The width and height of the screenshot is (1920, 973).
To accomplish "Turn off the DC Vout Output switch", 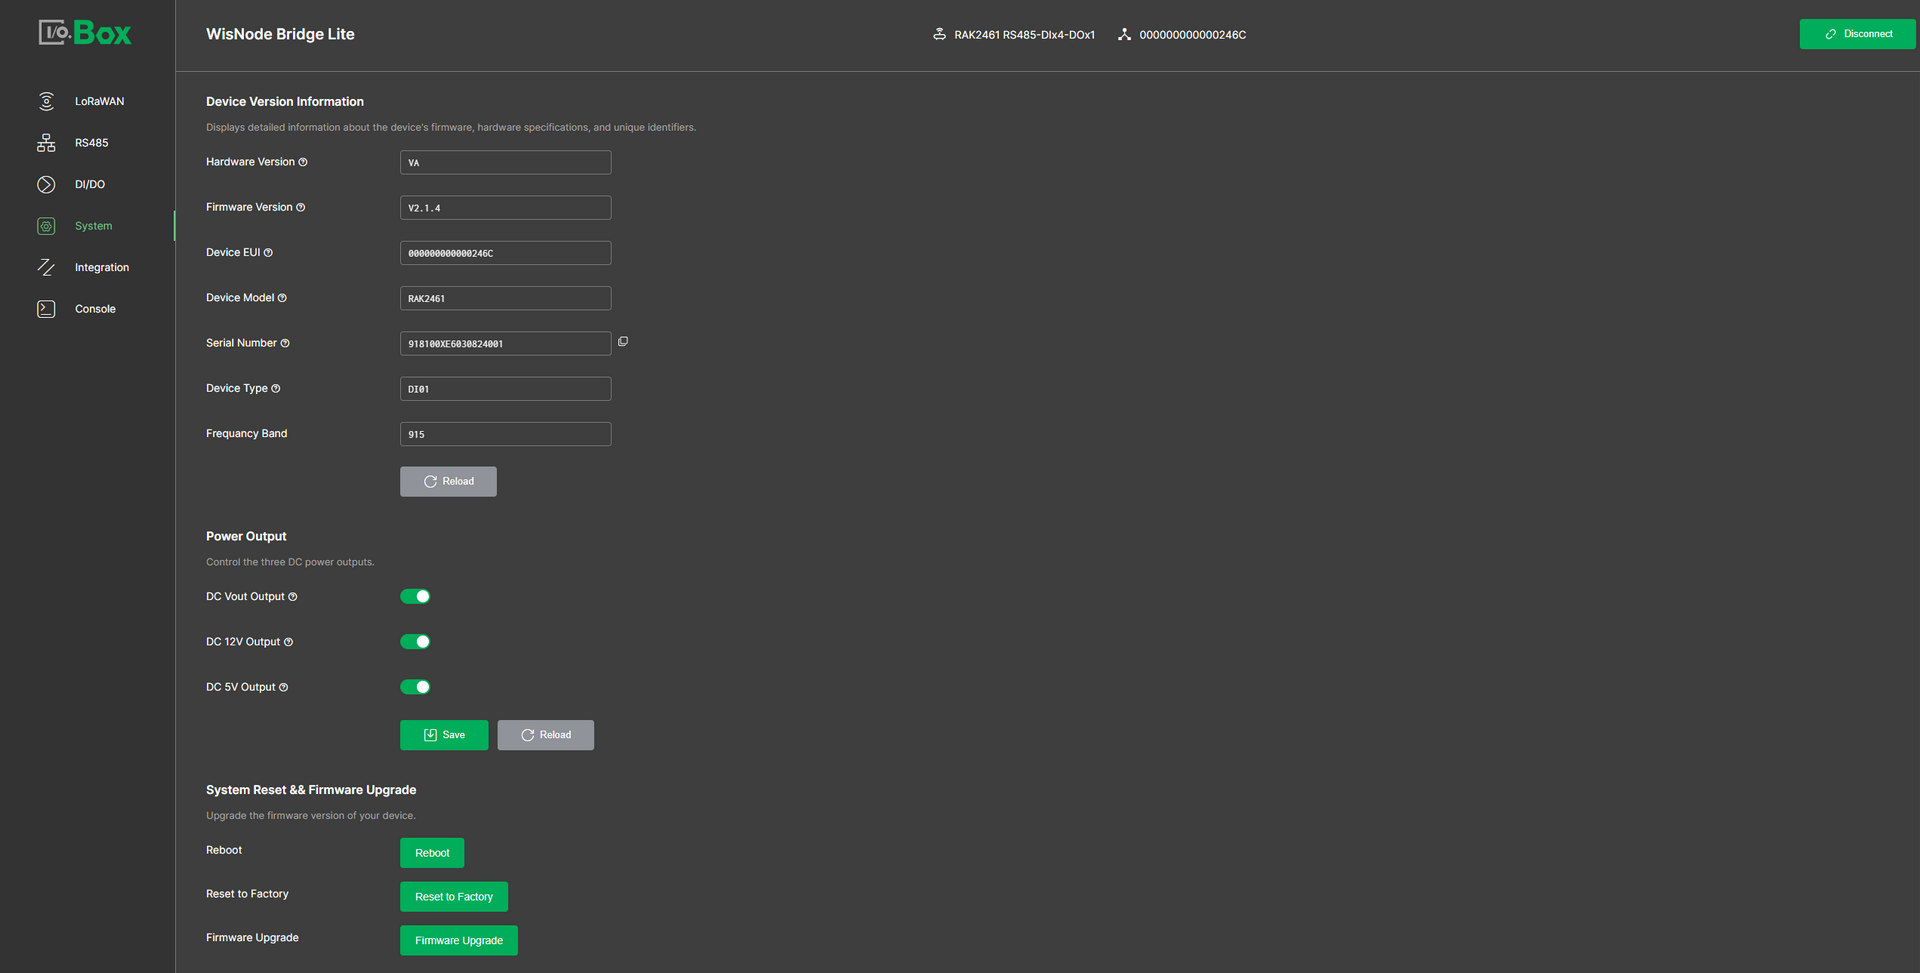I will [415, 596].
